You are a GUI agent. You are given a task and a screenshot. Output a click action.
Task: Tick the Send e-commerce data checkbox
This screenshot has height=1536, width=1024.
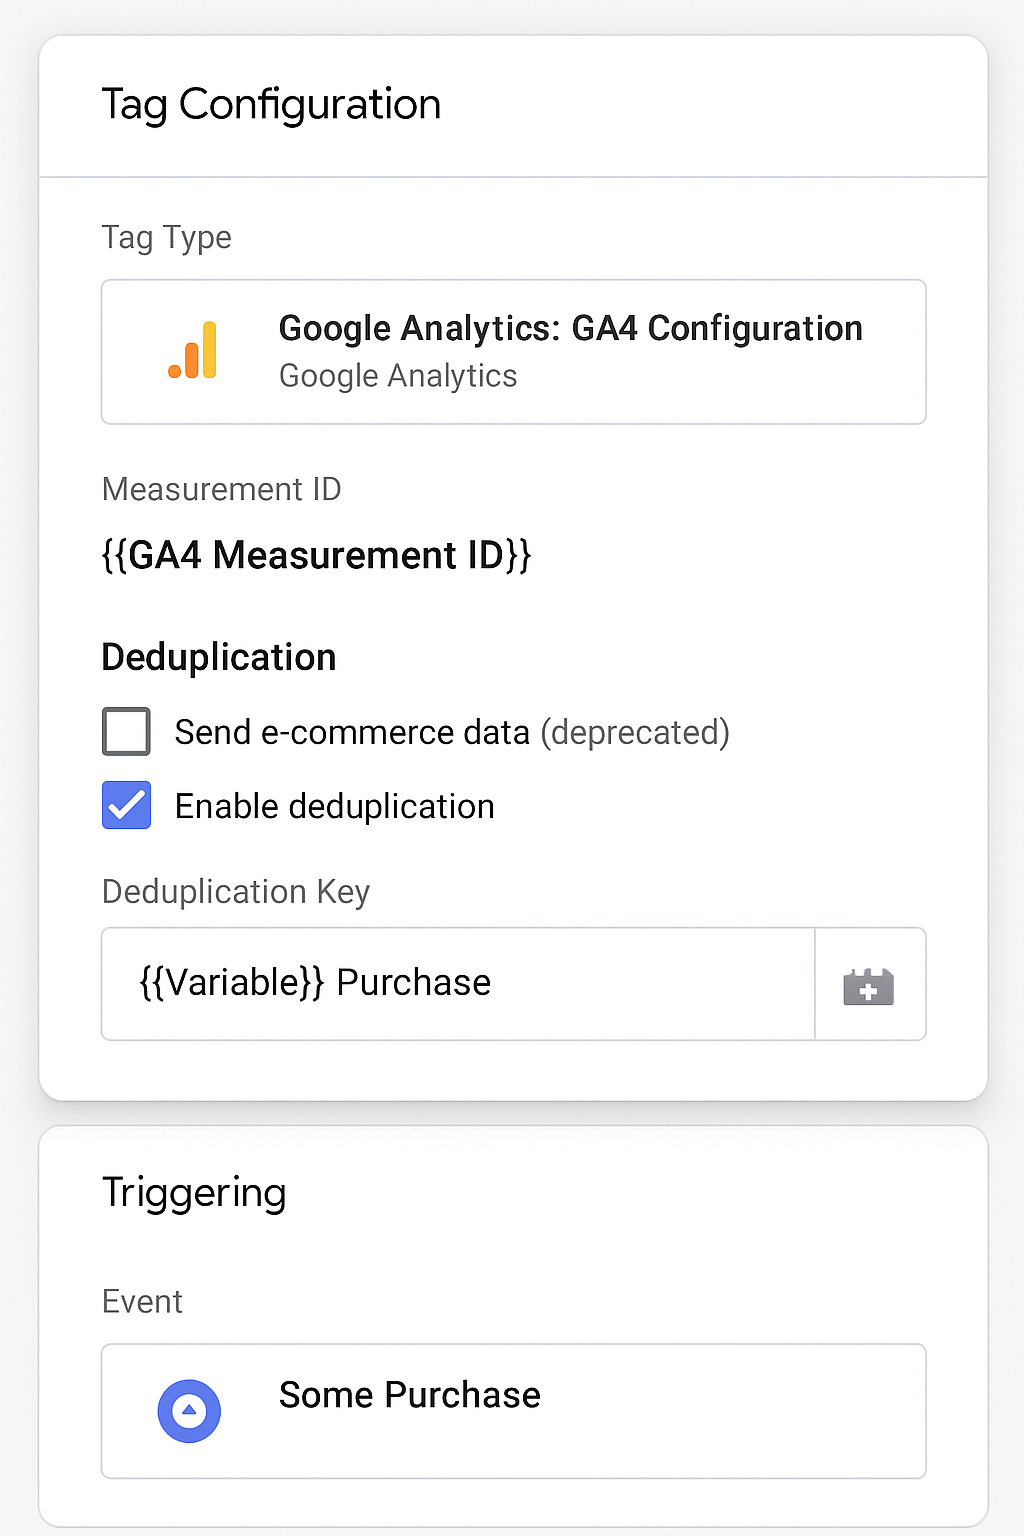(x=127, y=732)
